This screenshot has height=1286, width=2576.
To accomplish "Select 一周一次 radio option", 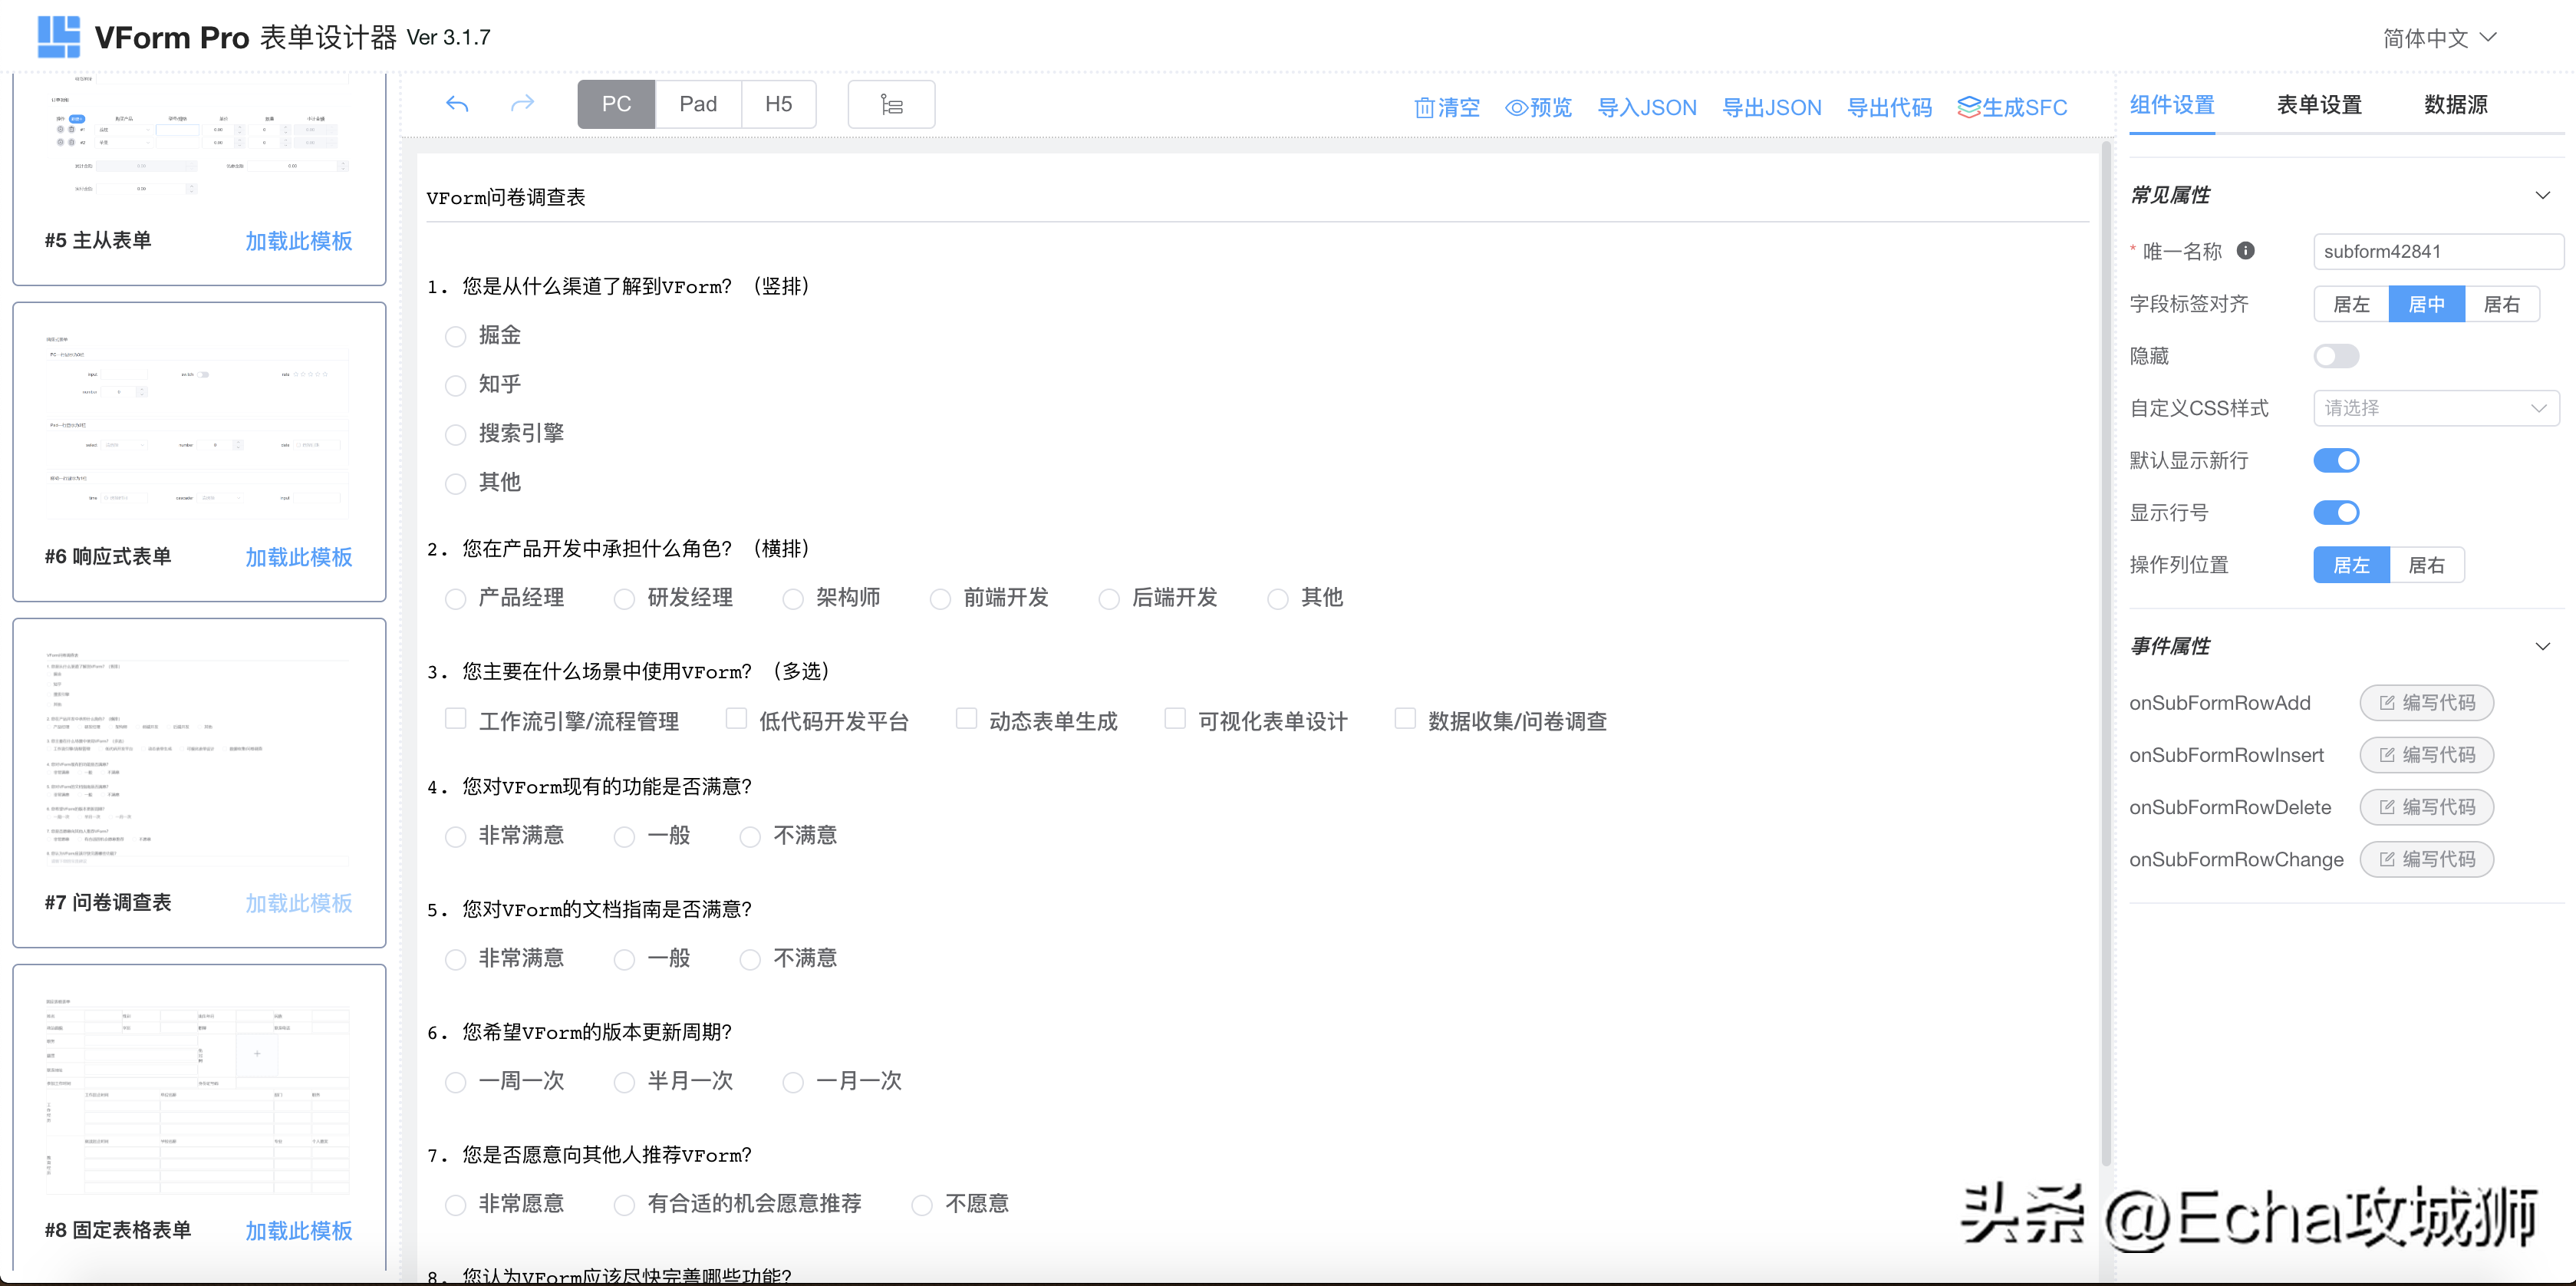I will [456, 1082].
